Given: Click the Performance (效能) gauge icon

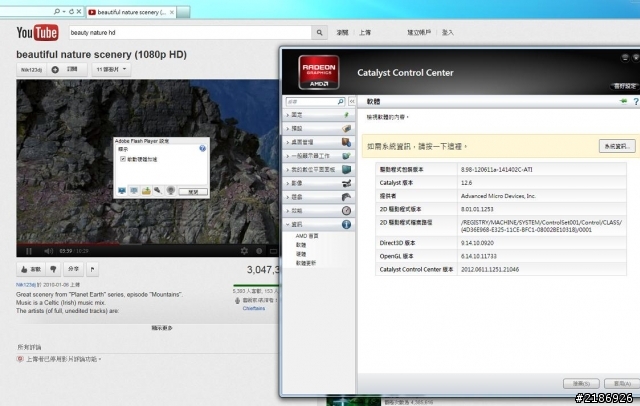Looking at the screenshot, I should tap(346, 211).
